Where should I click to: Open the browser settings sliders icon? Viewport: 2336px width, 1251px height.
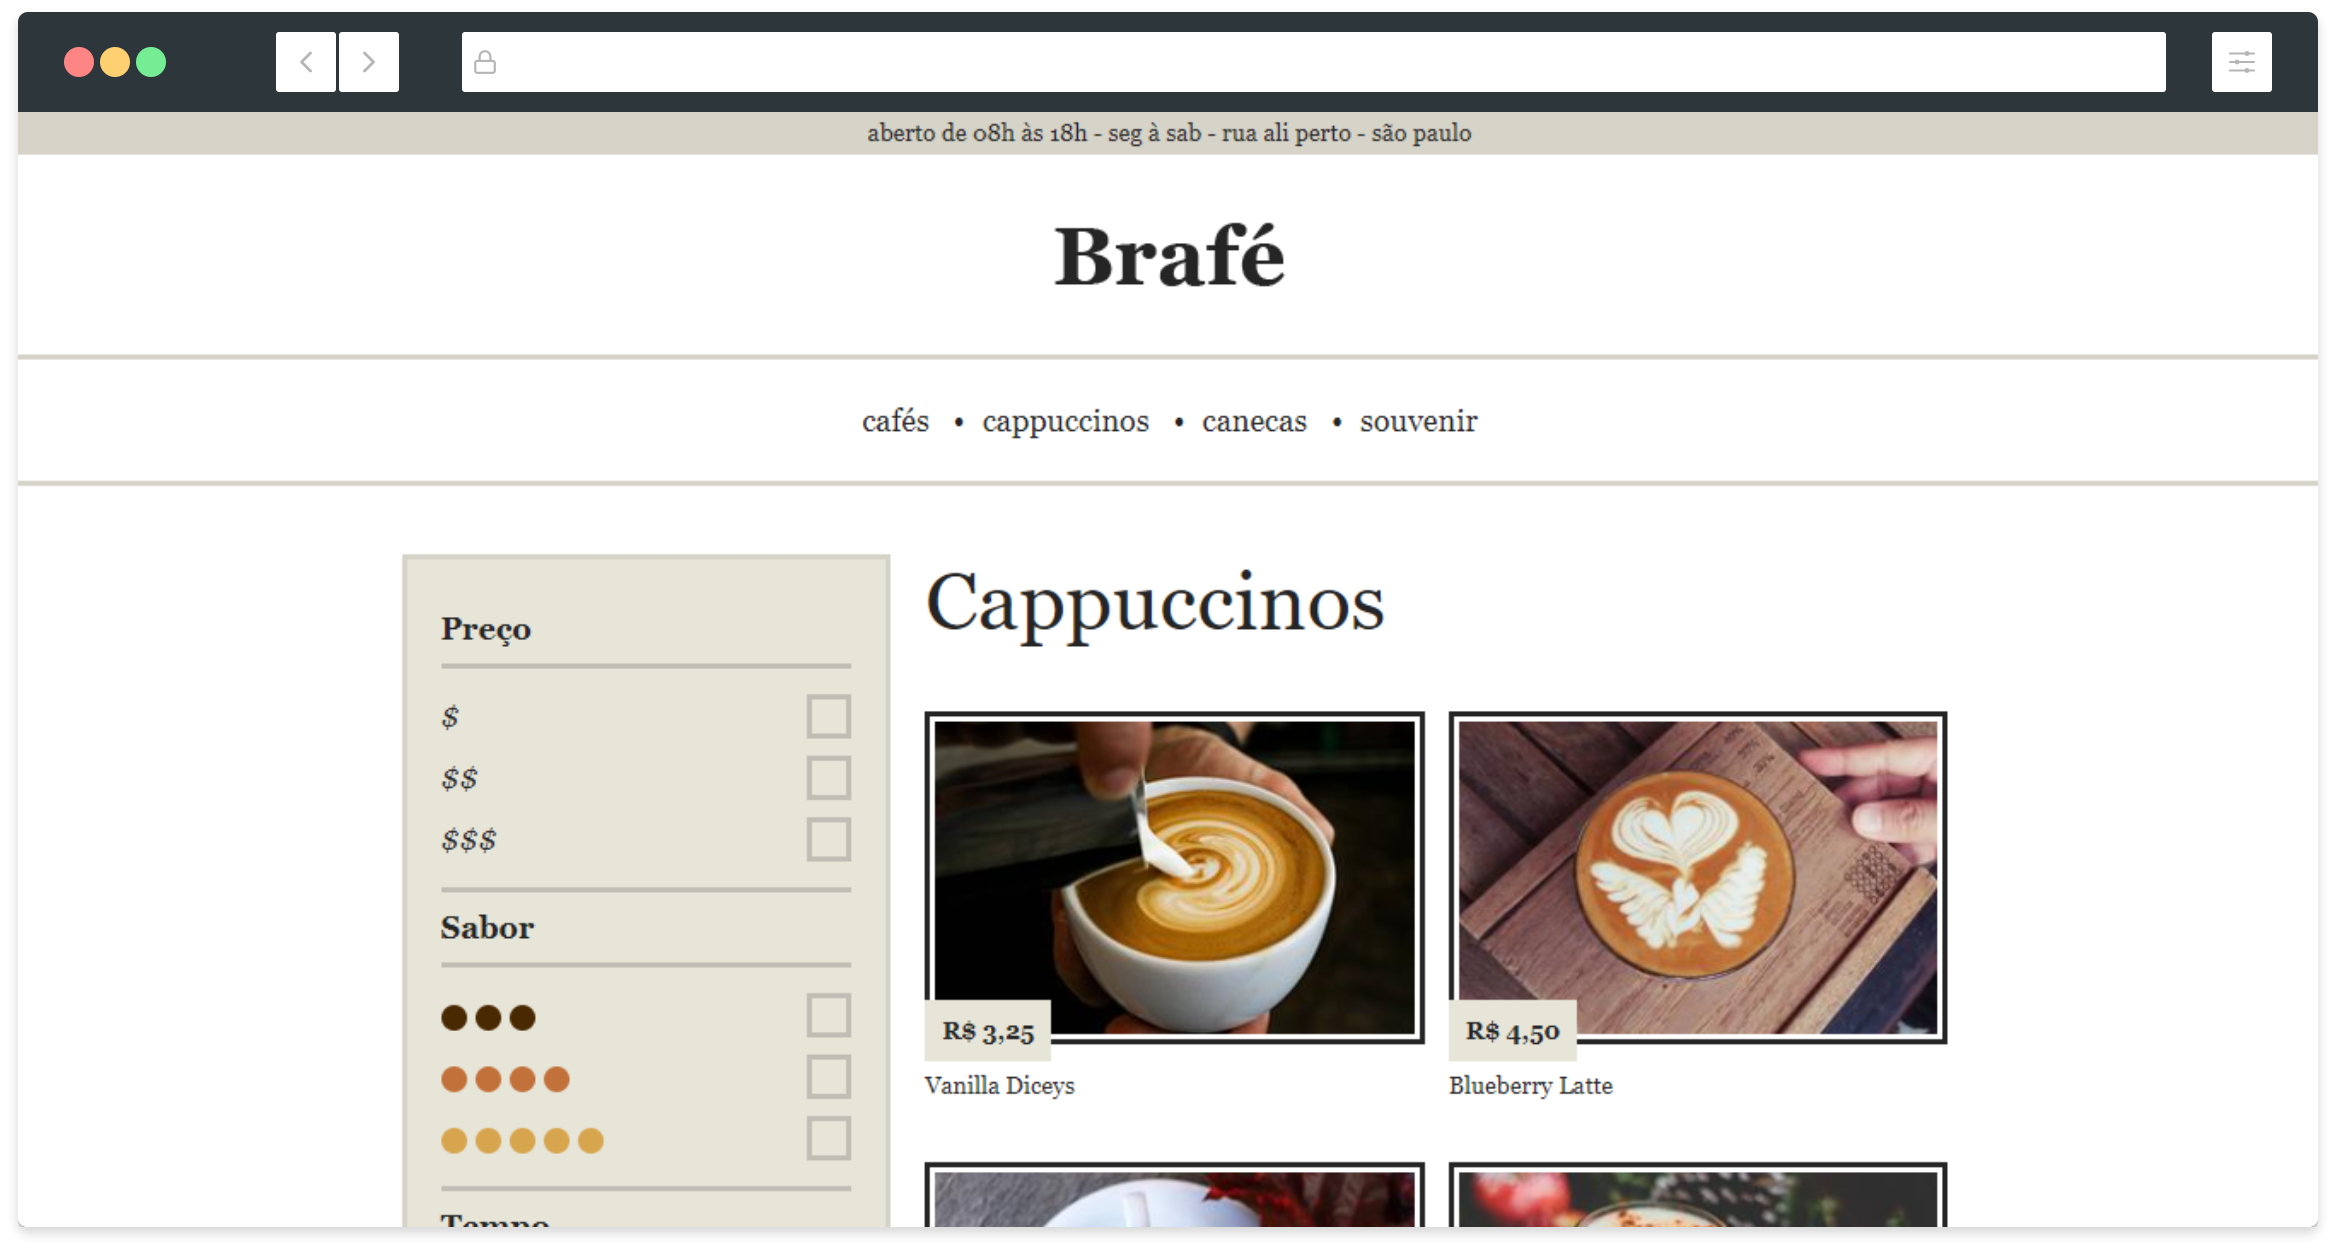click(x=2241, y=61)
